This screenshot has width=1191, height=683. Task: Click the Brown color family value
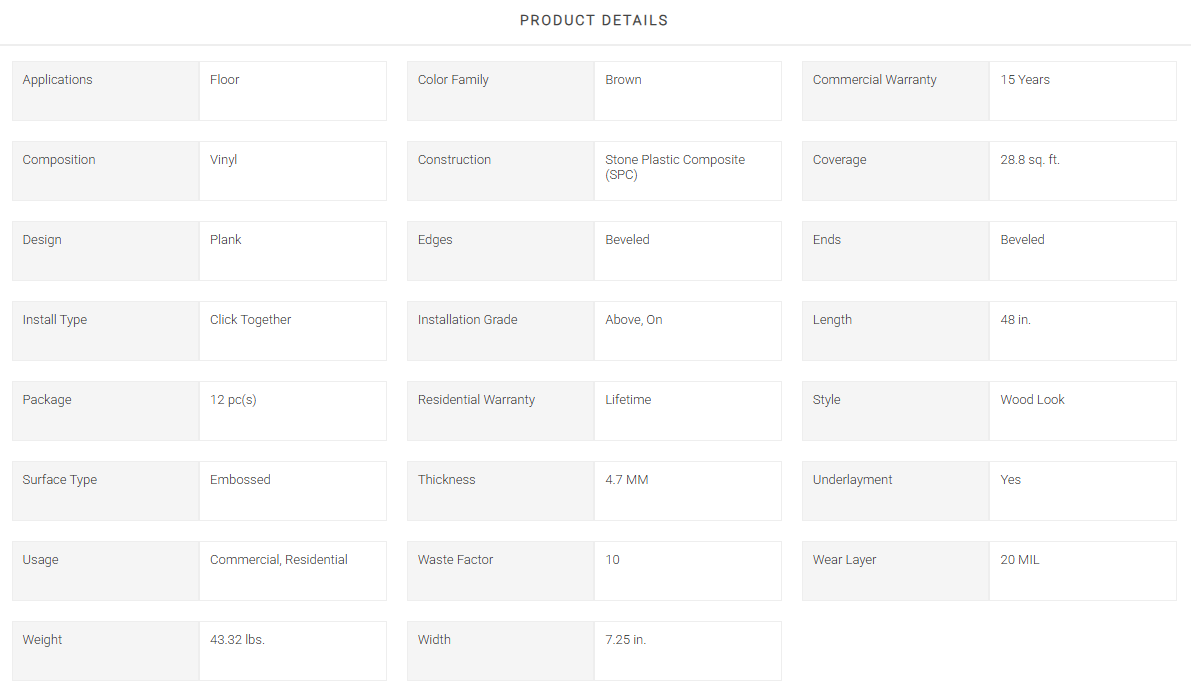[x=623, y=80]
